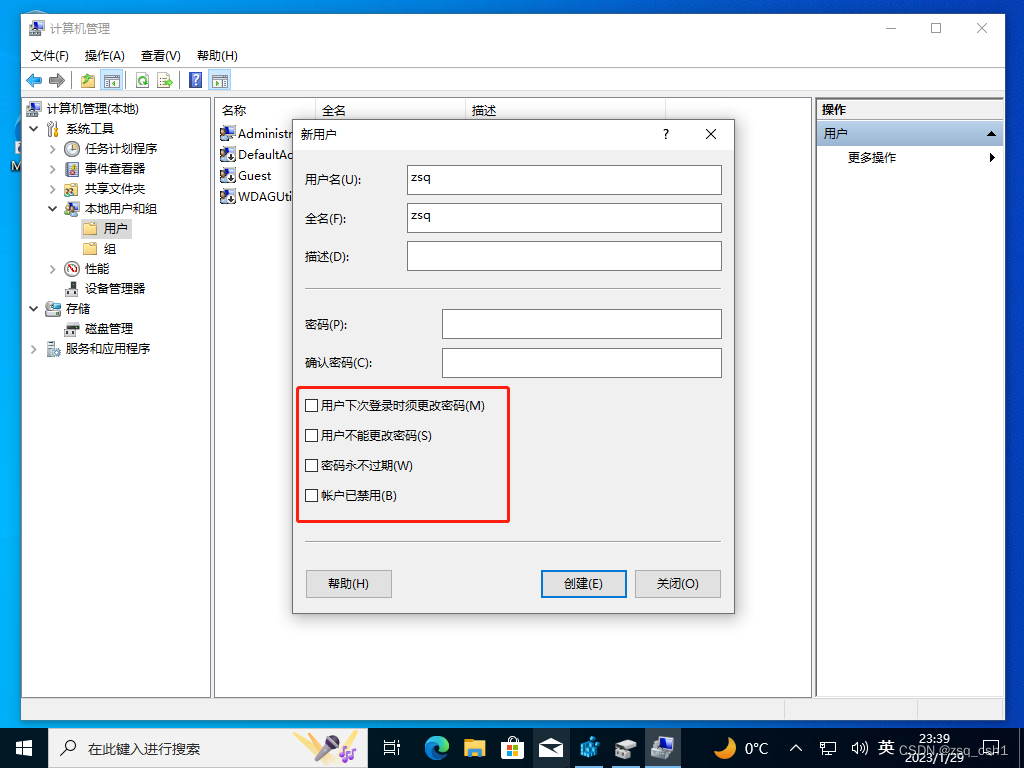This screenshot has height=768, width=1024.
Task: Click the Back arrow toolbar icon
Action: coord(34,80)
